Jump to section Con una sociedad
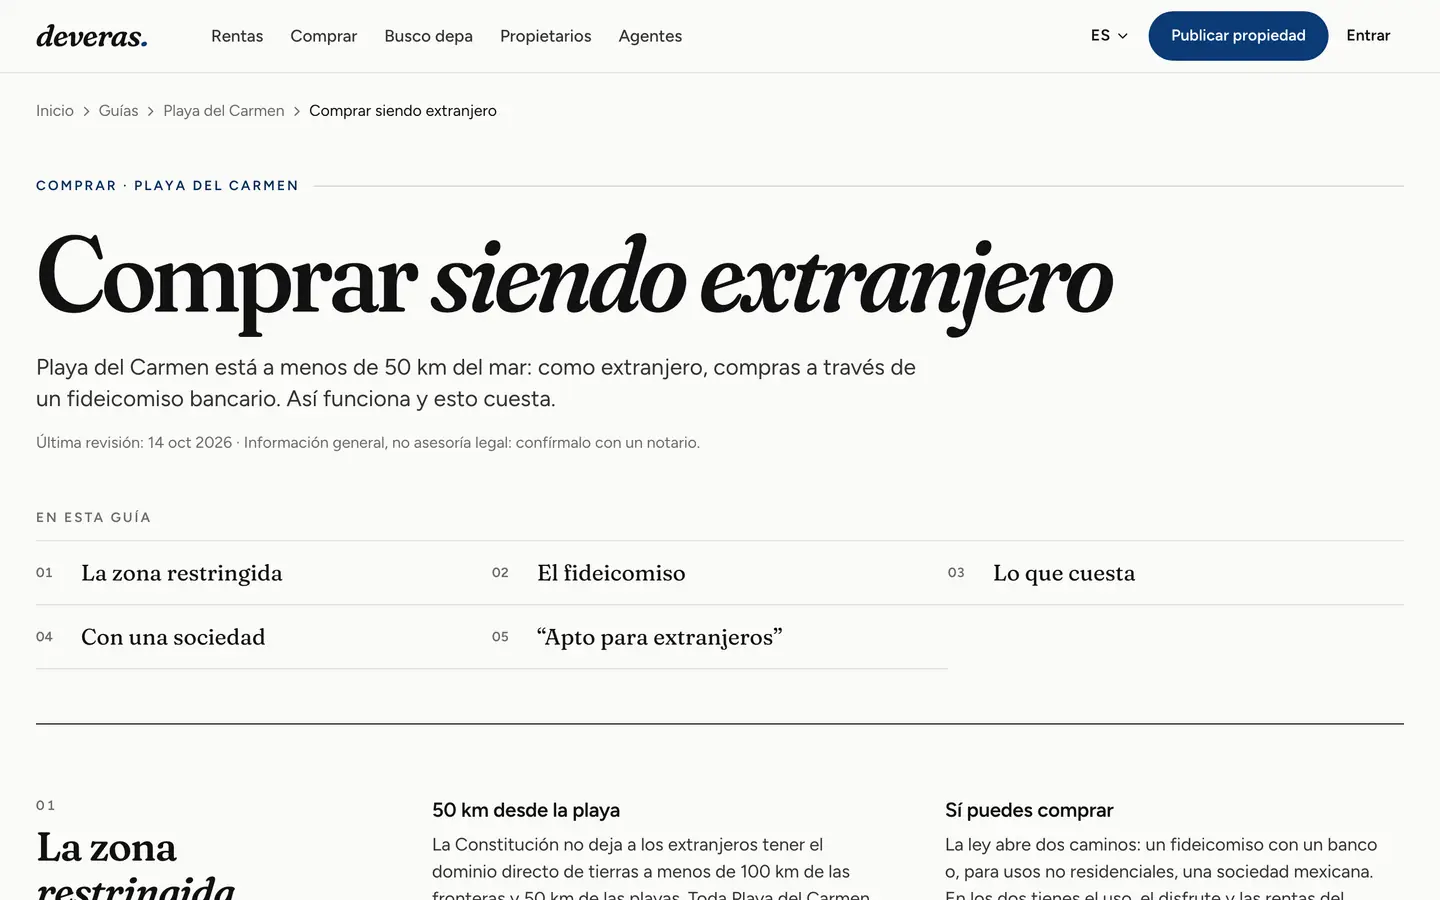Image resolution: width=1440 pixels, height=900 pixels. tap(264, 637)
